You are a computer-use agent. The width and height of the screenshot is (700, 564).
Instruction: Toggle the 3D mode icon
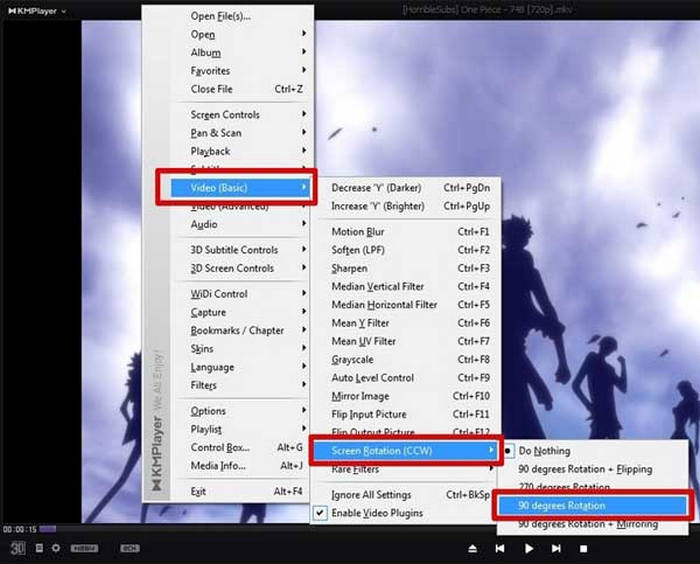point(18,548)
